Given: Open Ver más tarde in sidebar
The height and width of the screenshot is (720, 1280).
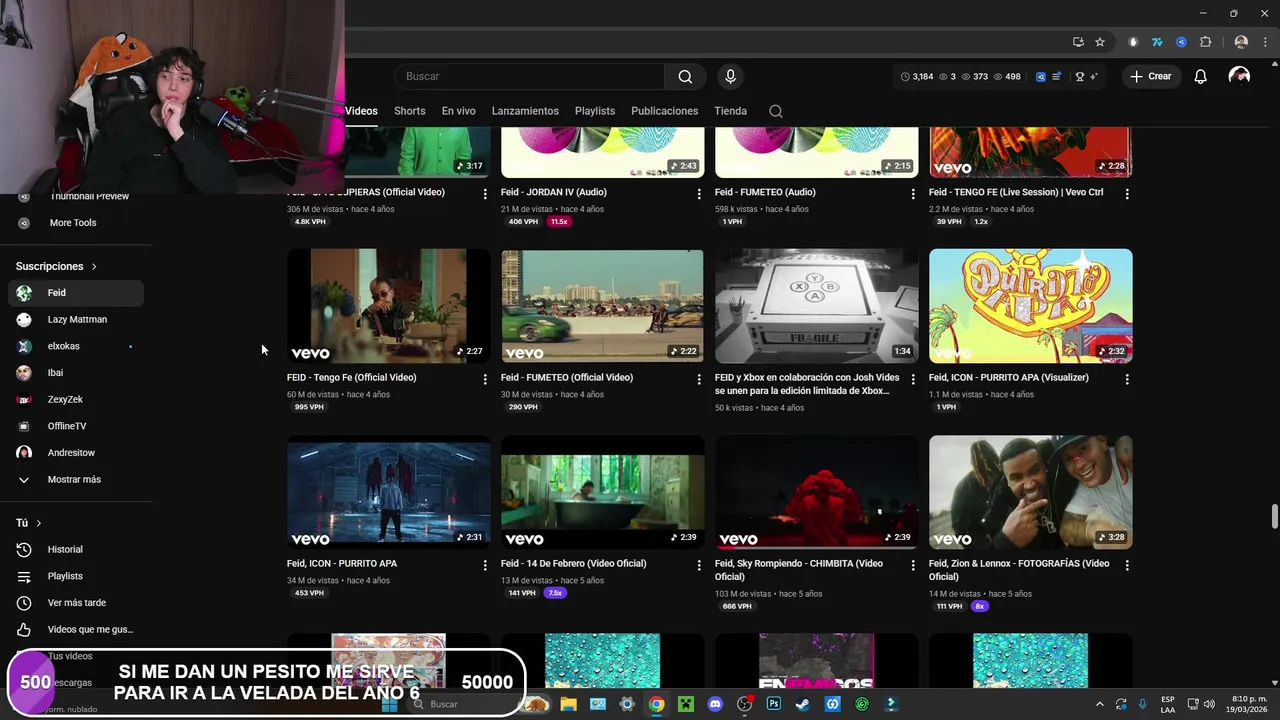Looking at the screenshot, I should point(76,603).
